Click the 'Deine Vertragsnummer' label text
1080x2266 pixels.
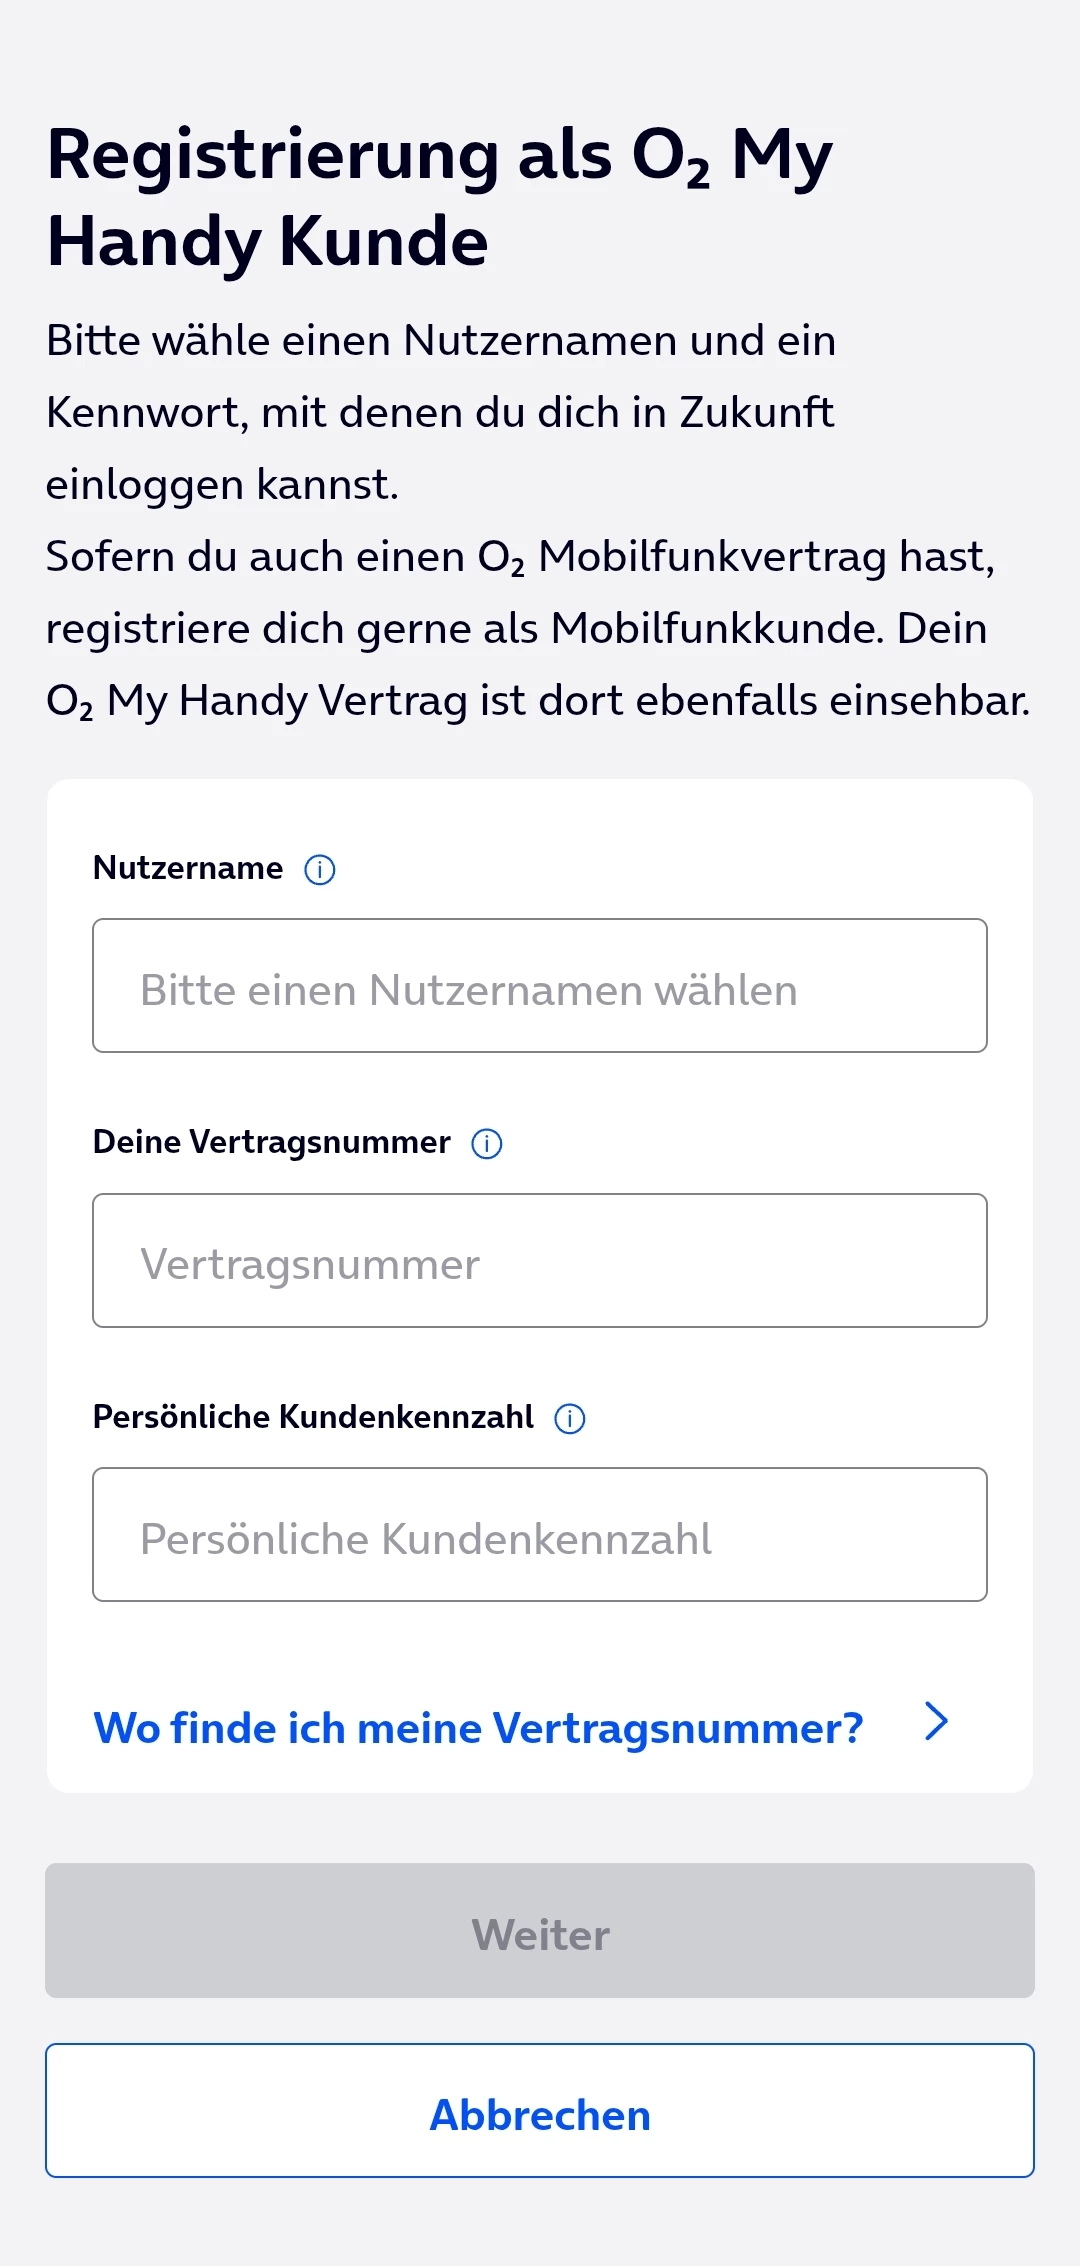271,1142
